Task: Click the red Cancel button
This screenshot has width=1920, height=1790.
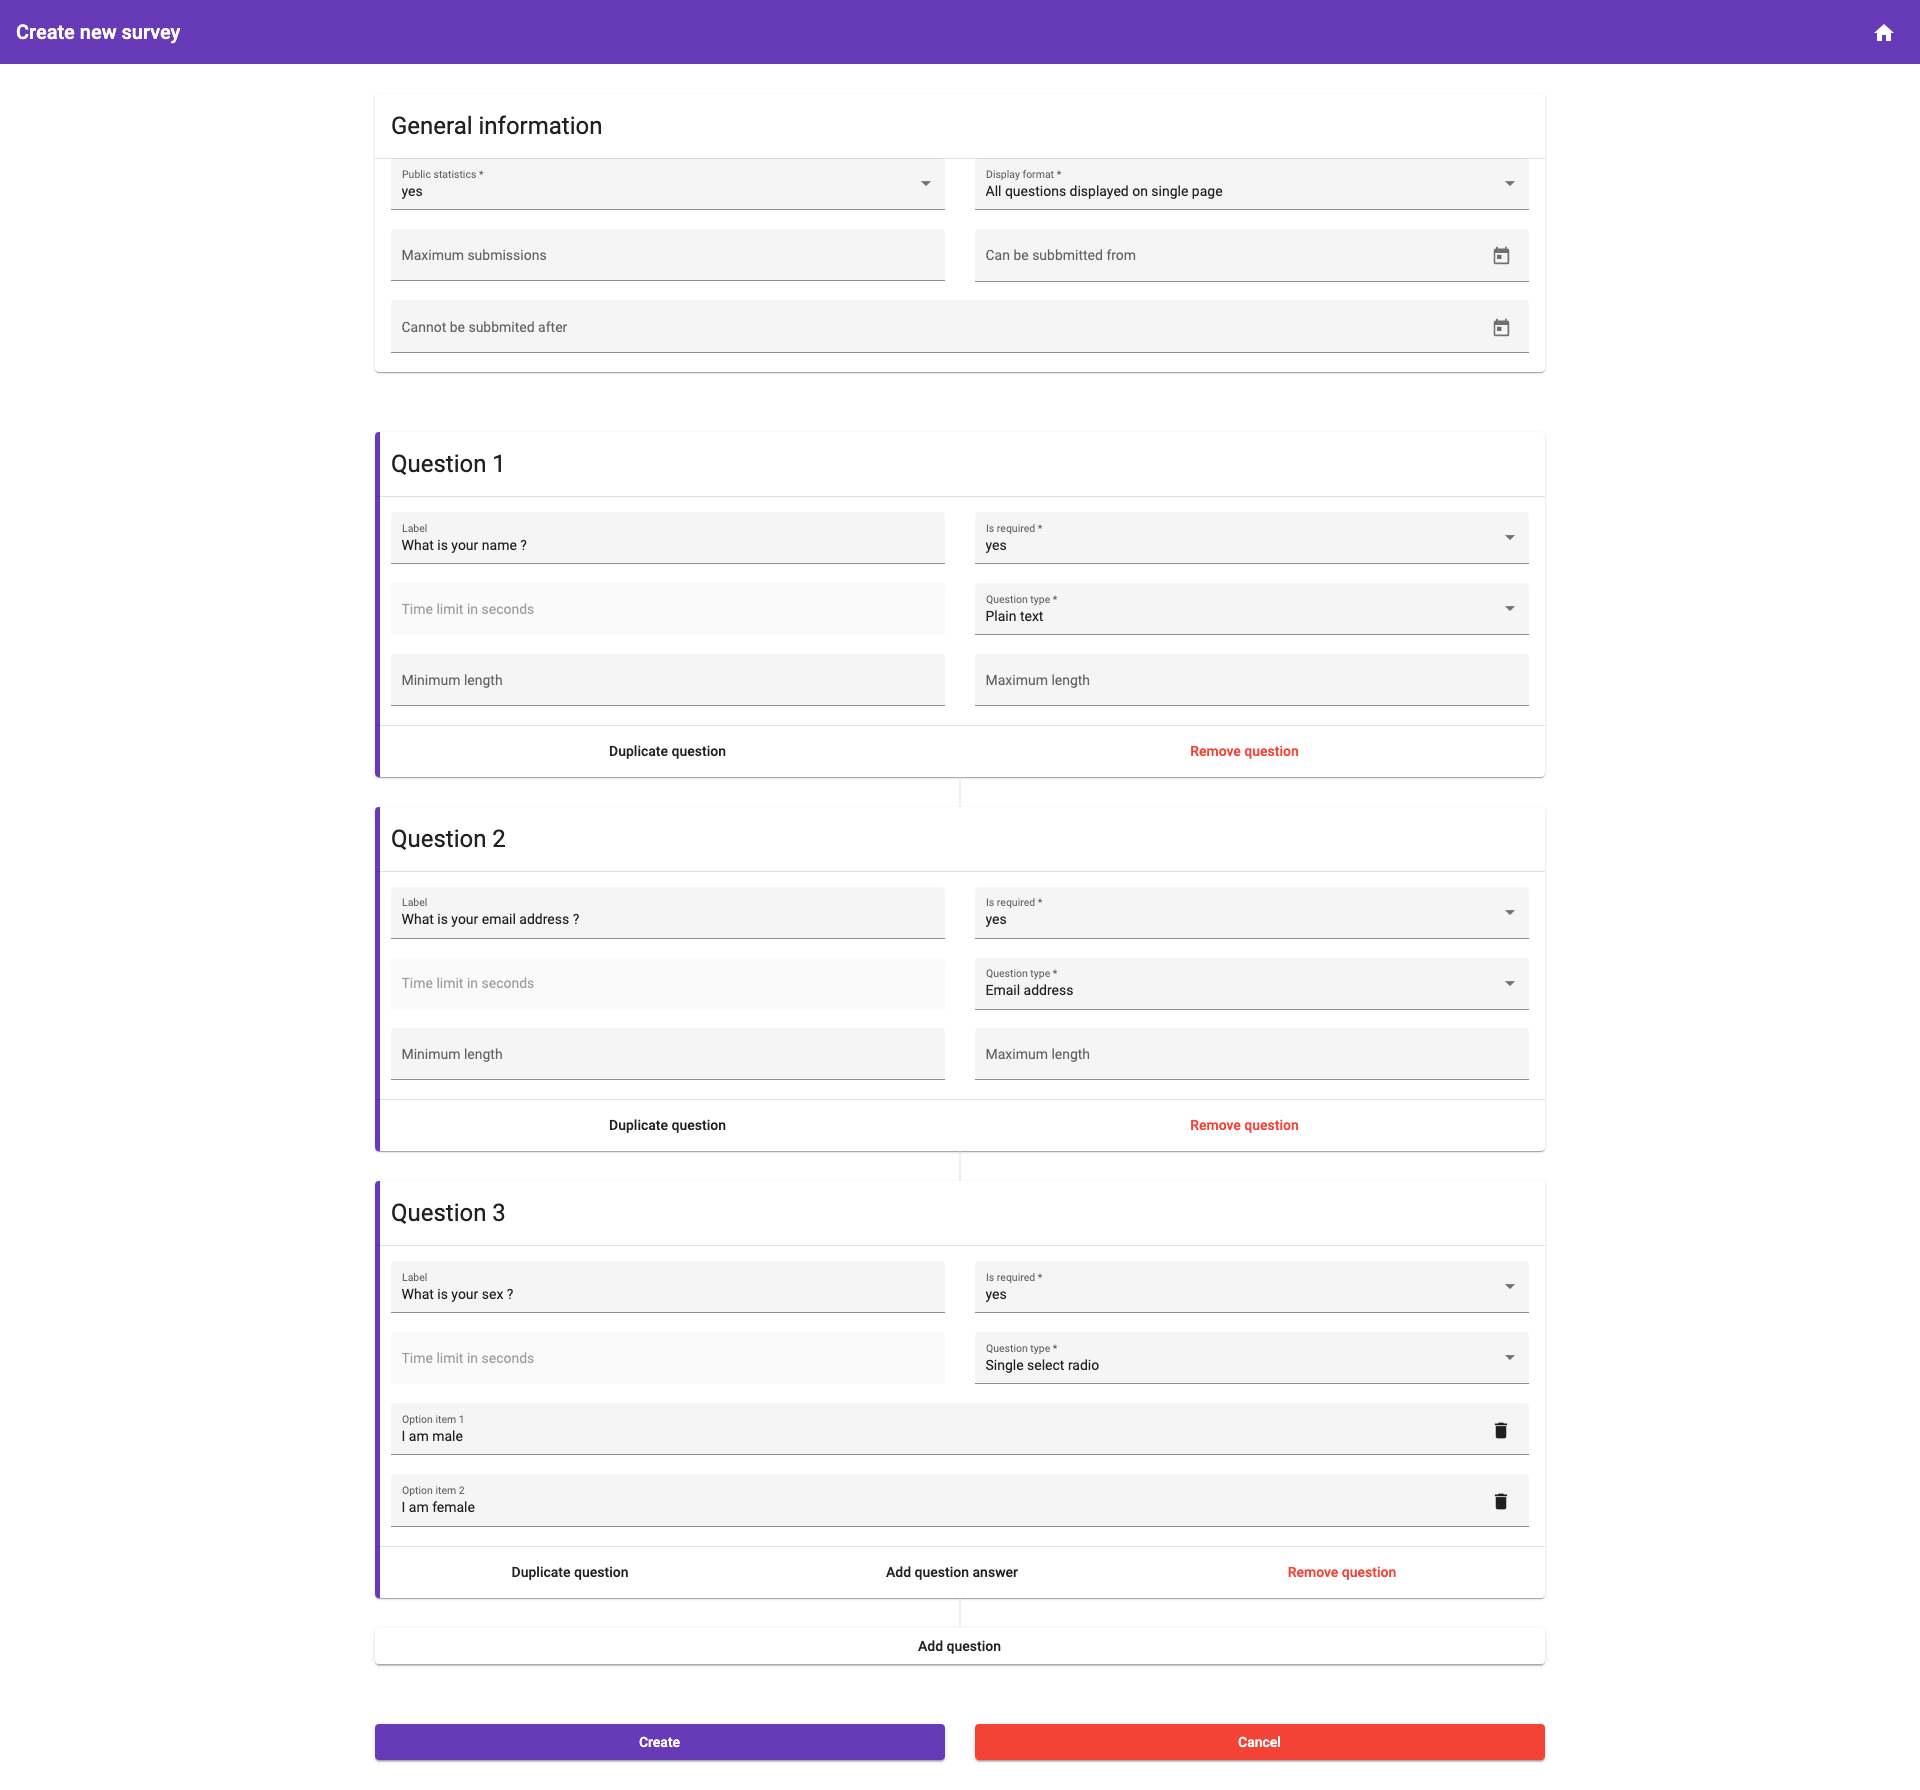Action: (x=1259, y=1742)
